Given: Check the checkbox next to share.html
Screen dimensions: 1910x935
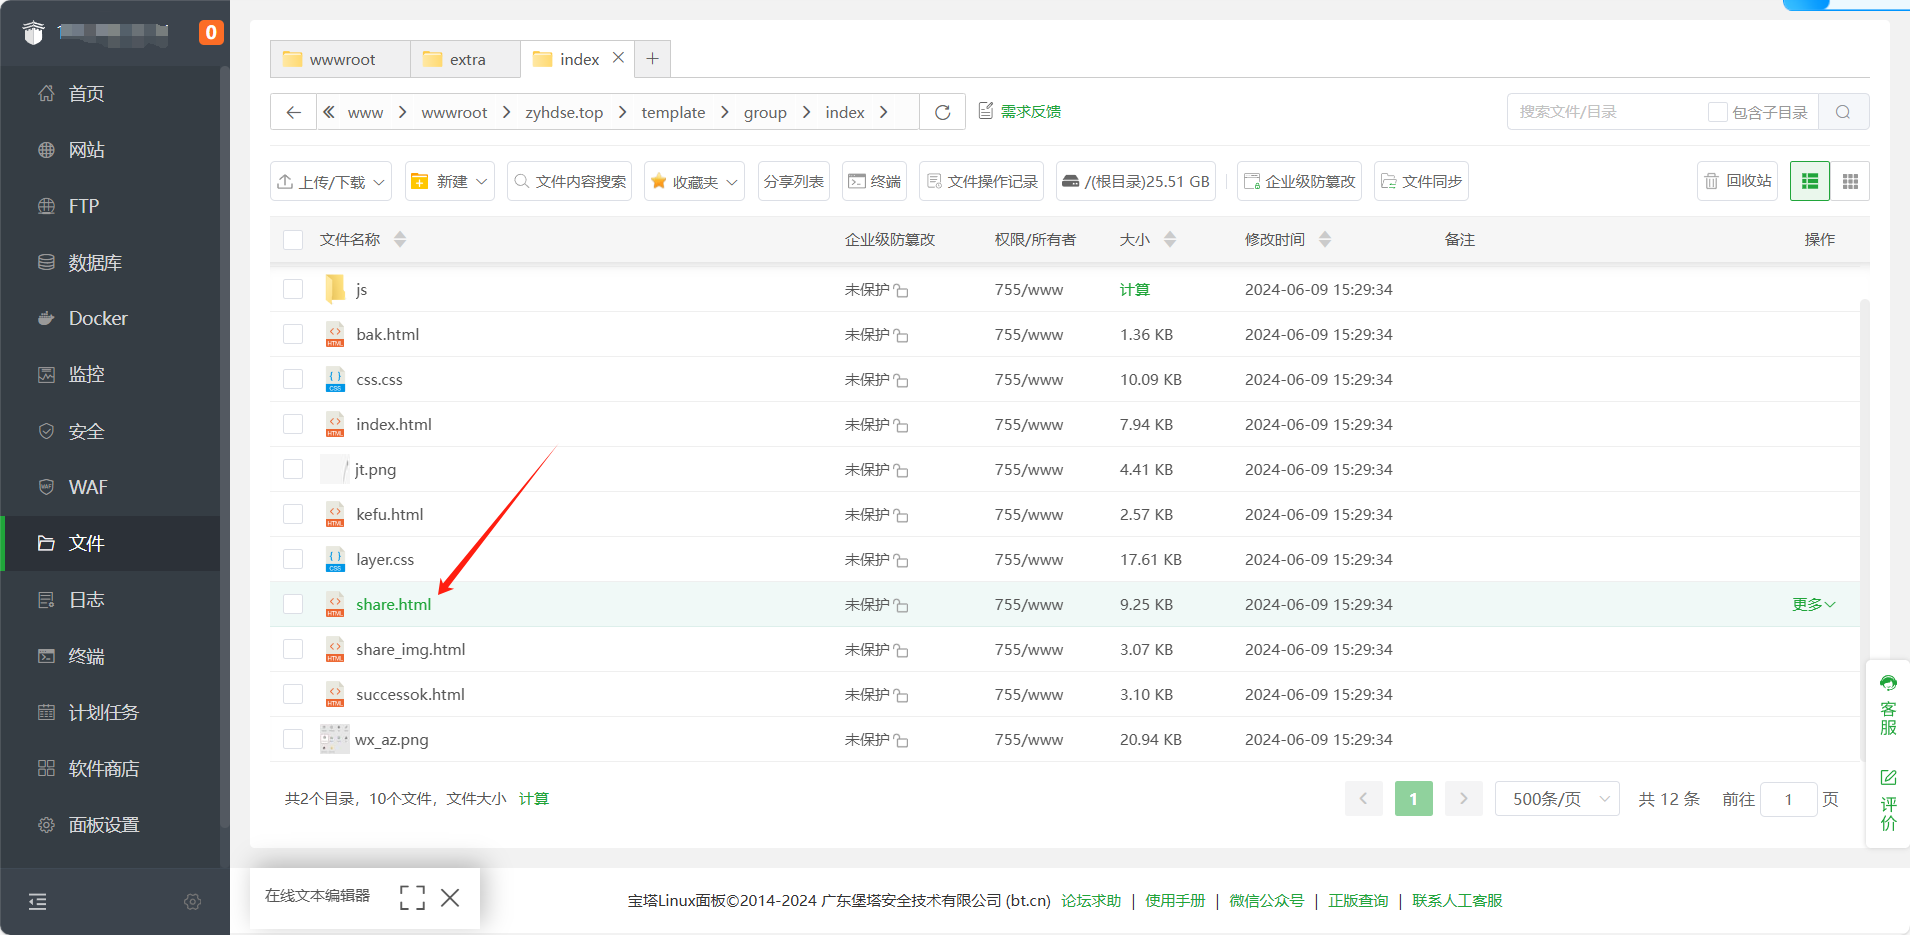Looking at the screenshot, I should (x=292, y=604).
